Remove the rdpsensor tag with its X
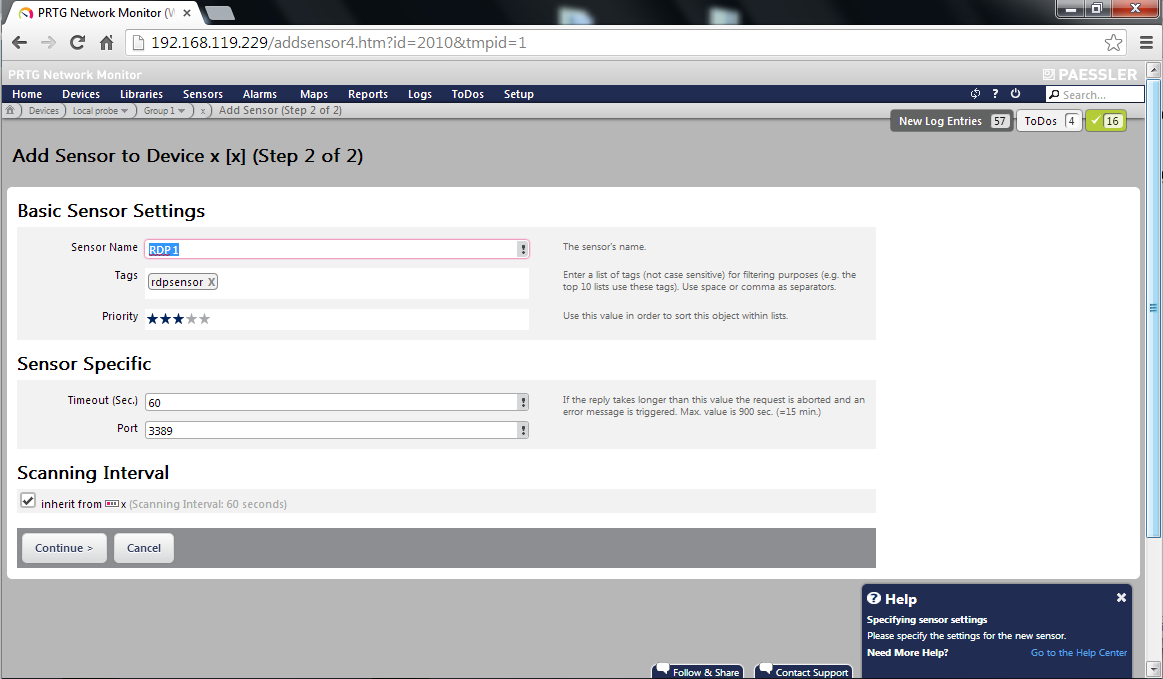The image size is (1163, 679). point(211,282)
